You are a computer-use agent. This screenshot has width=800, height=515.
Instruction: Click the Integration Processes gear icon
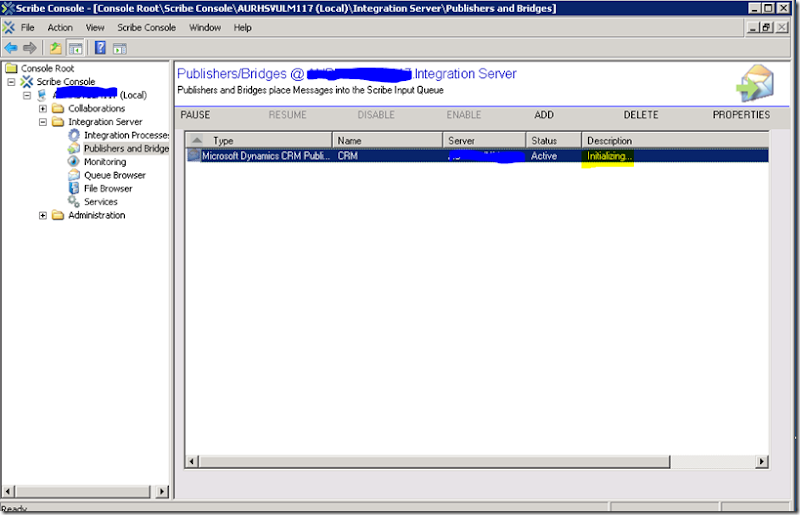[74, 135]
